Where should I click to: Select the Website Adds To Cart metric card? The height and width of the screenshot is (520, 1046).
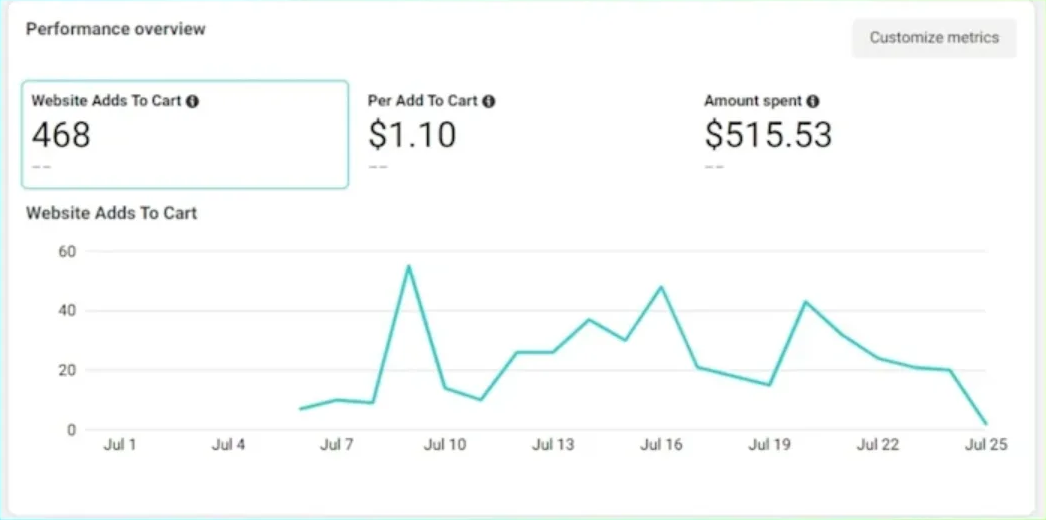[185, 135]
